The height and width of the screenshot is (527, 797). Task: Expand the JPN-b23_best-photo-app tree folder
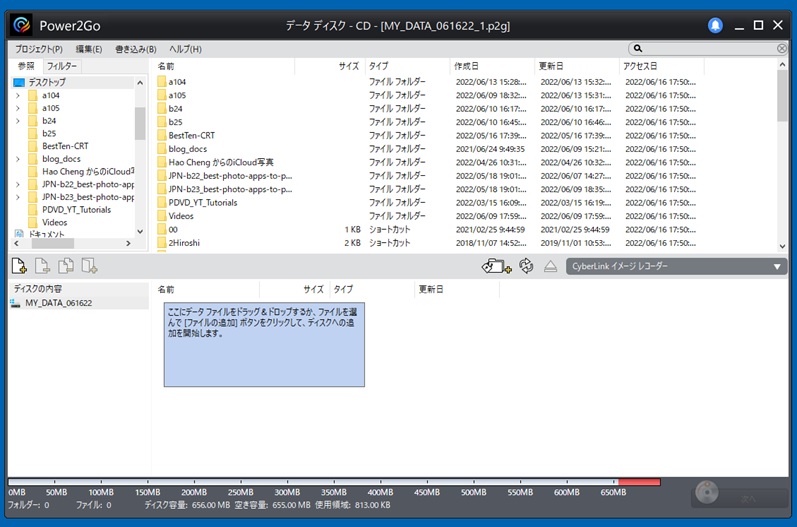point(18,197)
